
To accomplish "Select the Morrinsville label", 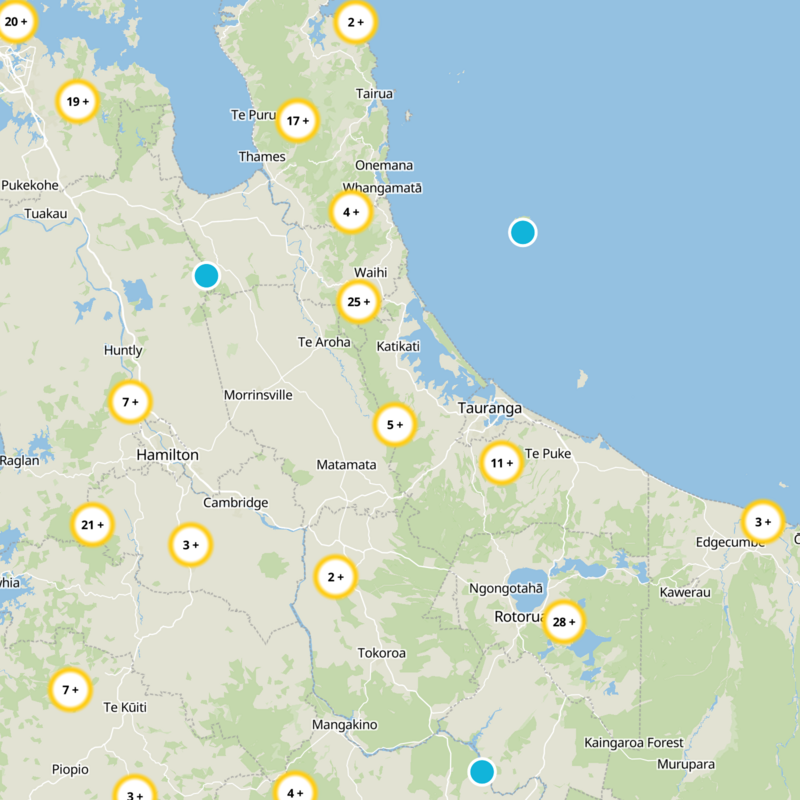I will 258,395.
